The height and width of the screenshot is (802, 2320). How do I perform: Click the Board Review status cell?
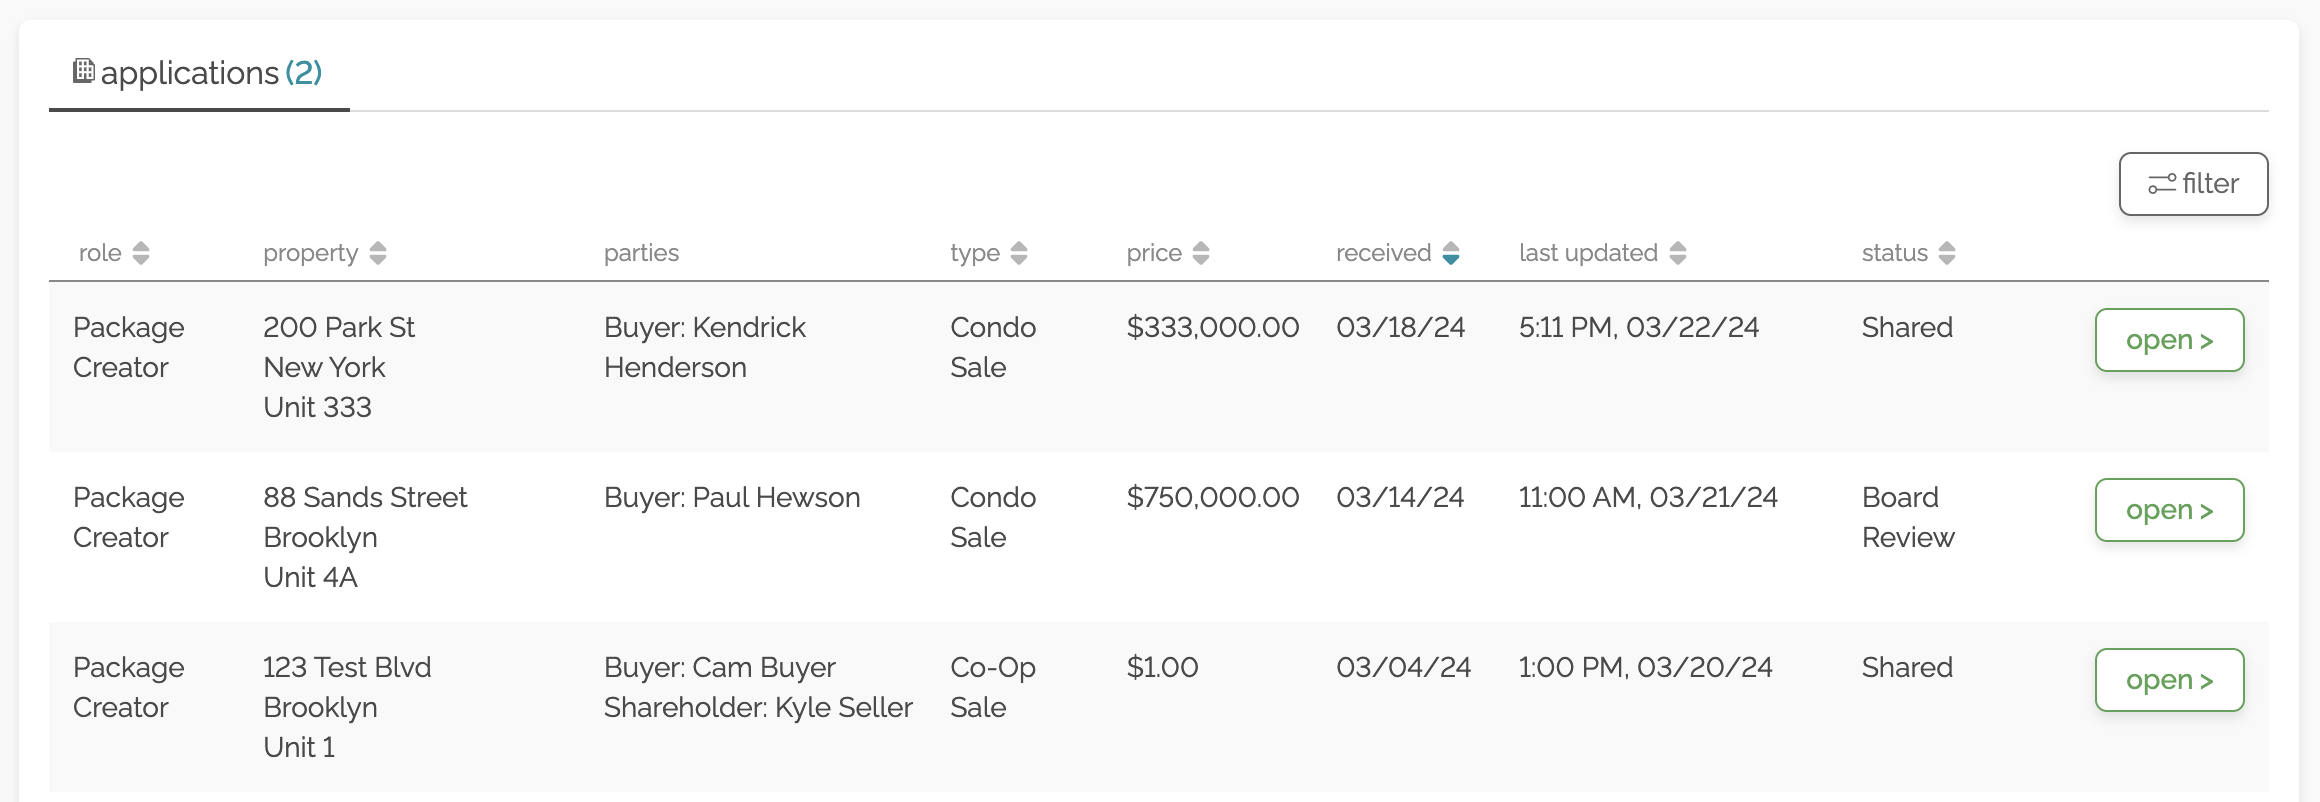[1907, 517]
